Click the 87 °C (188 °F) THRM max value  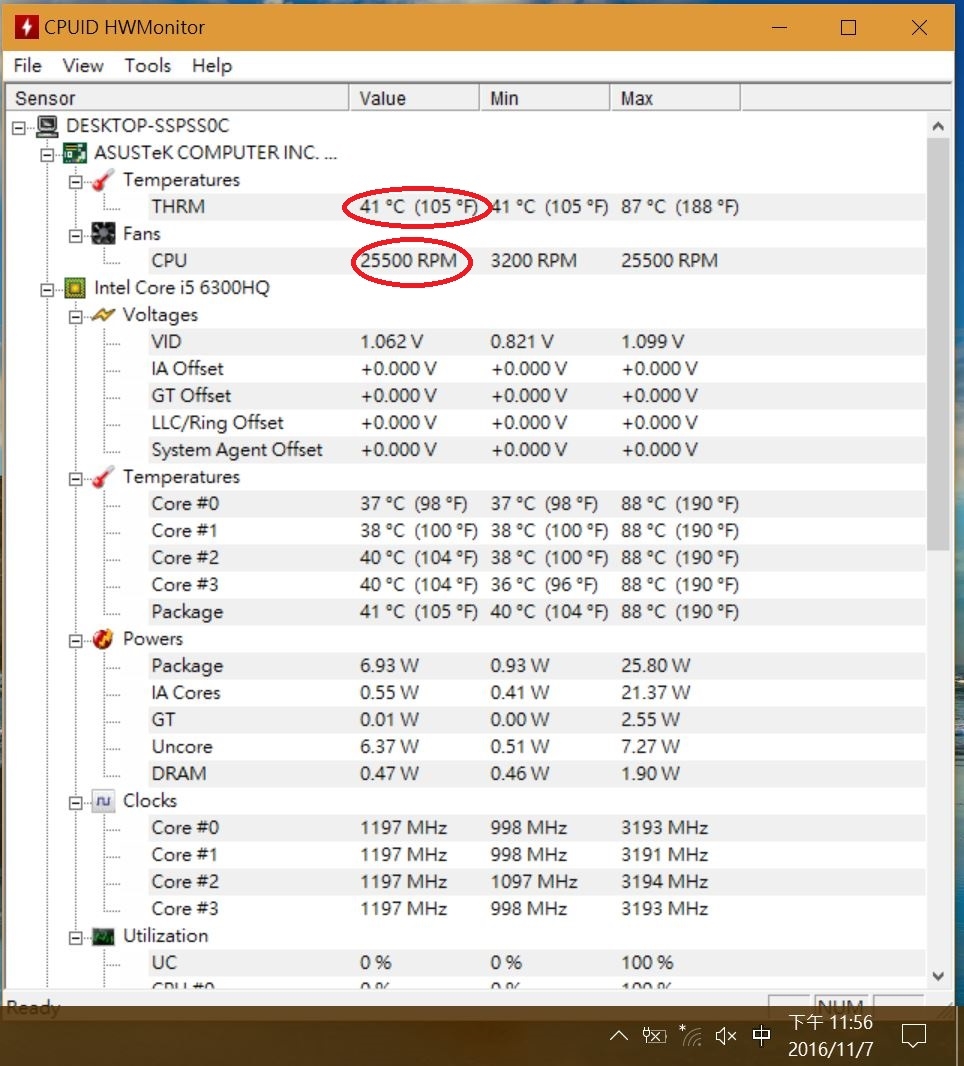click(680, 207)
